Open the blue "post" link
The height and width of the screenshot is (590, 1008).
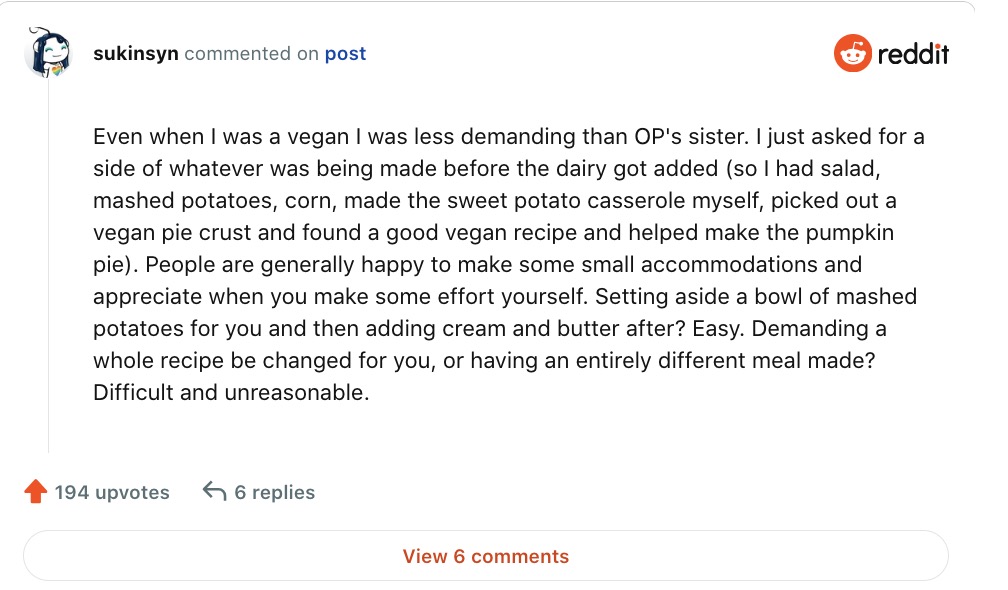[345, 54]
